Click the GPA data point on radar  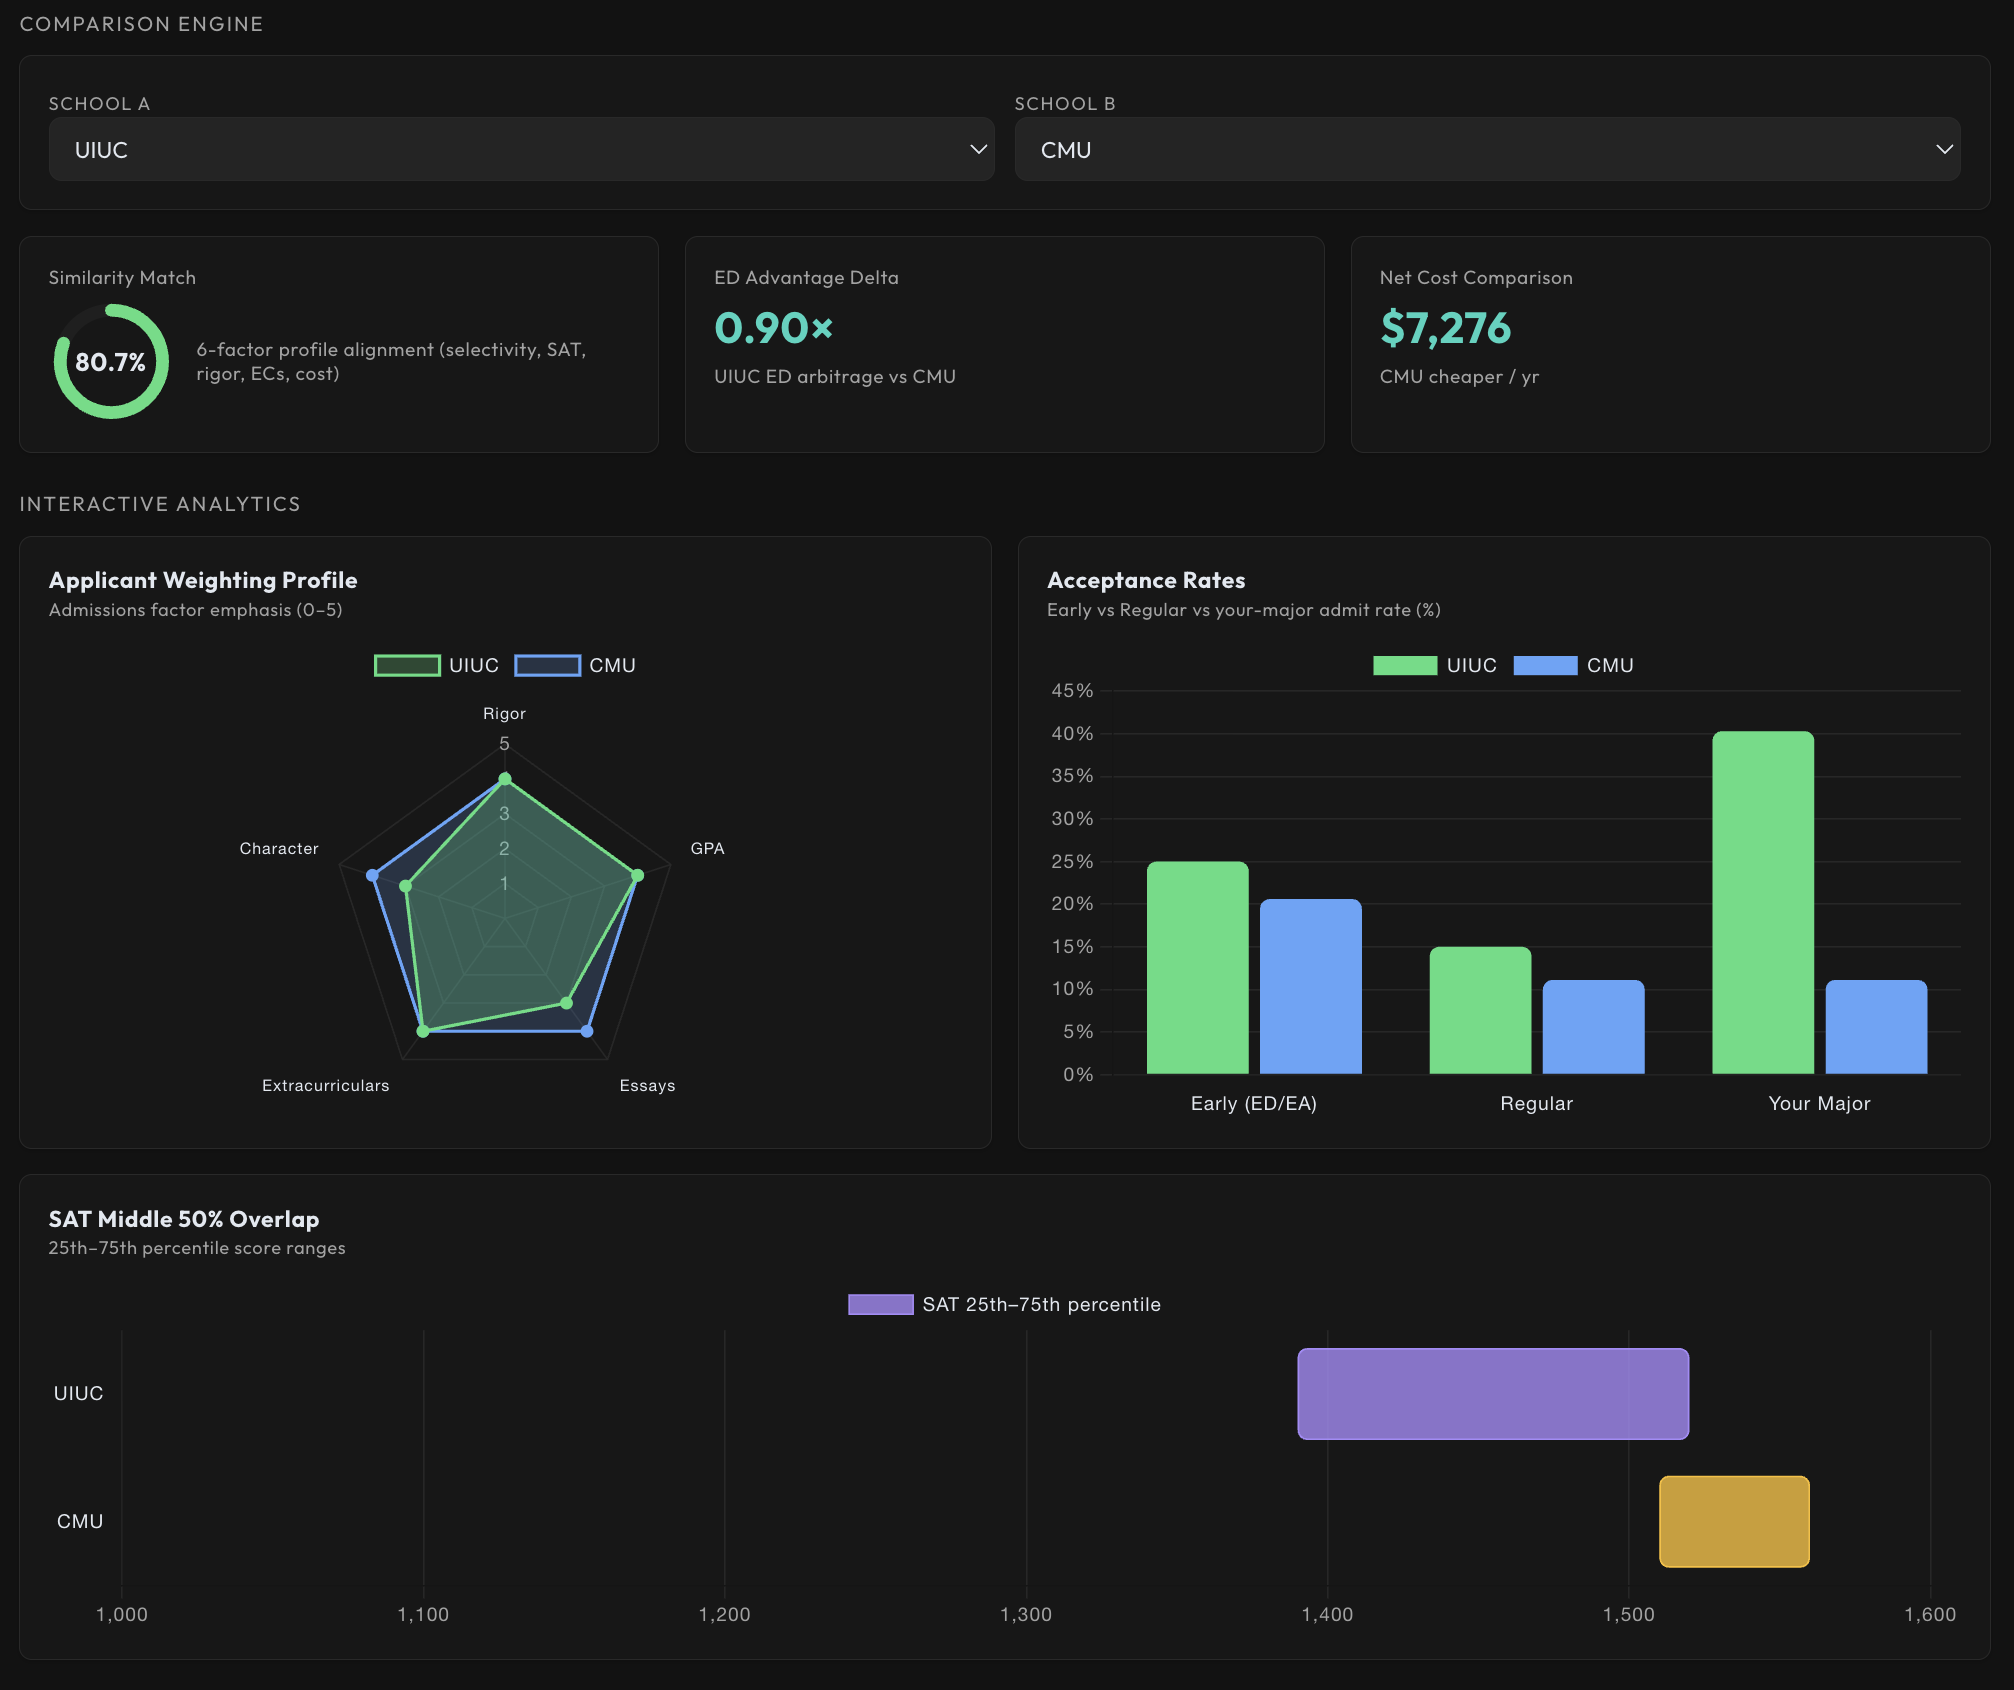[638, 875]
